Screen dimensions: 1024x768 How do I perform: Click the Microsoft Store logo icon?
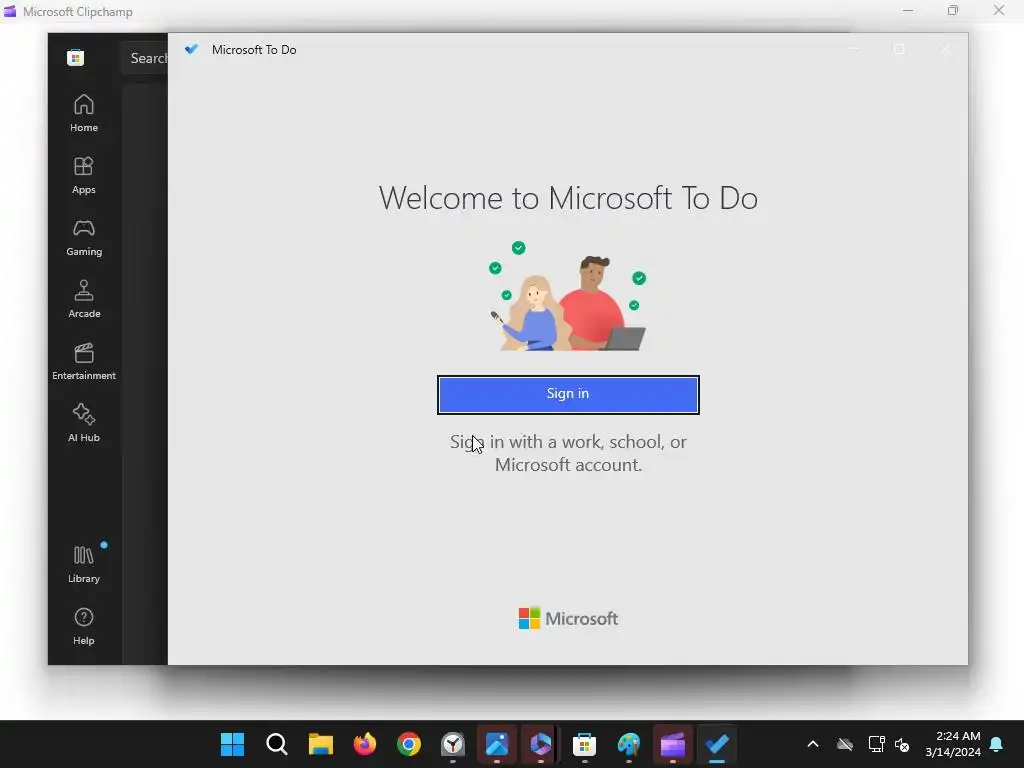[x=75, y=57]
